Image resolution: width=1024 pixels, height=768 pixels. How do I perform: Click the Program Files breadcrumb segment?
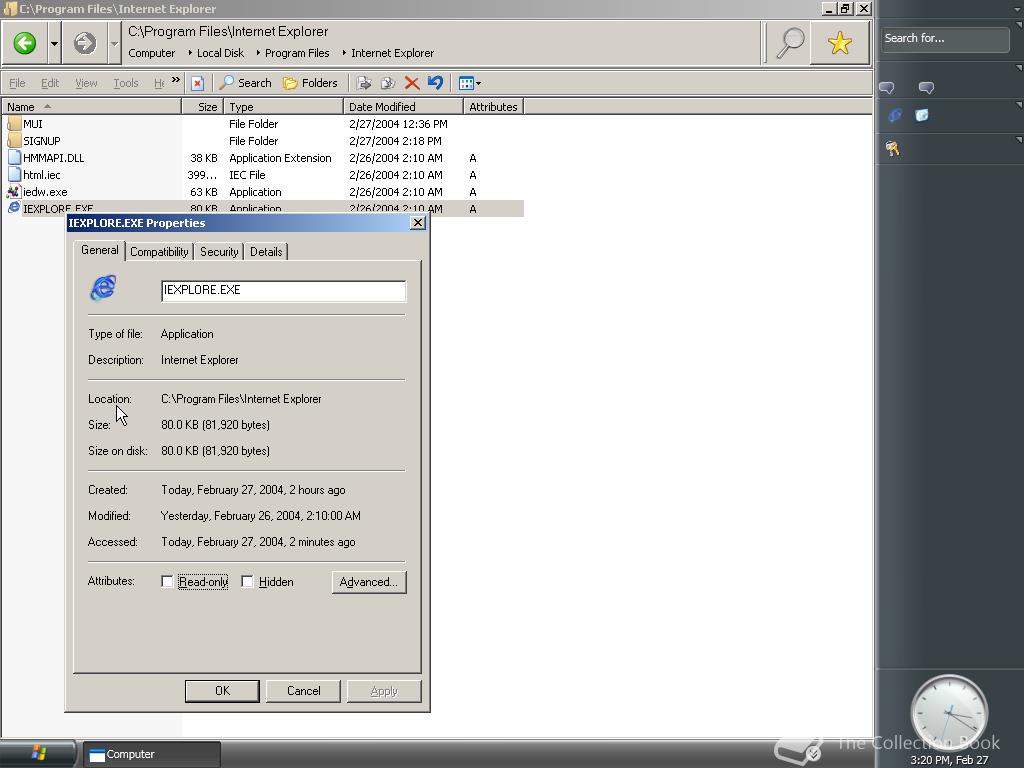(x=297, y=53)
